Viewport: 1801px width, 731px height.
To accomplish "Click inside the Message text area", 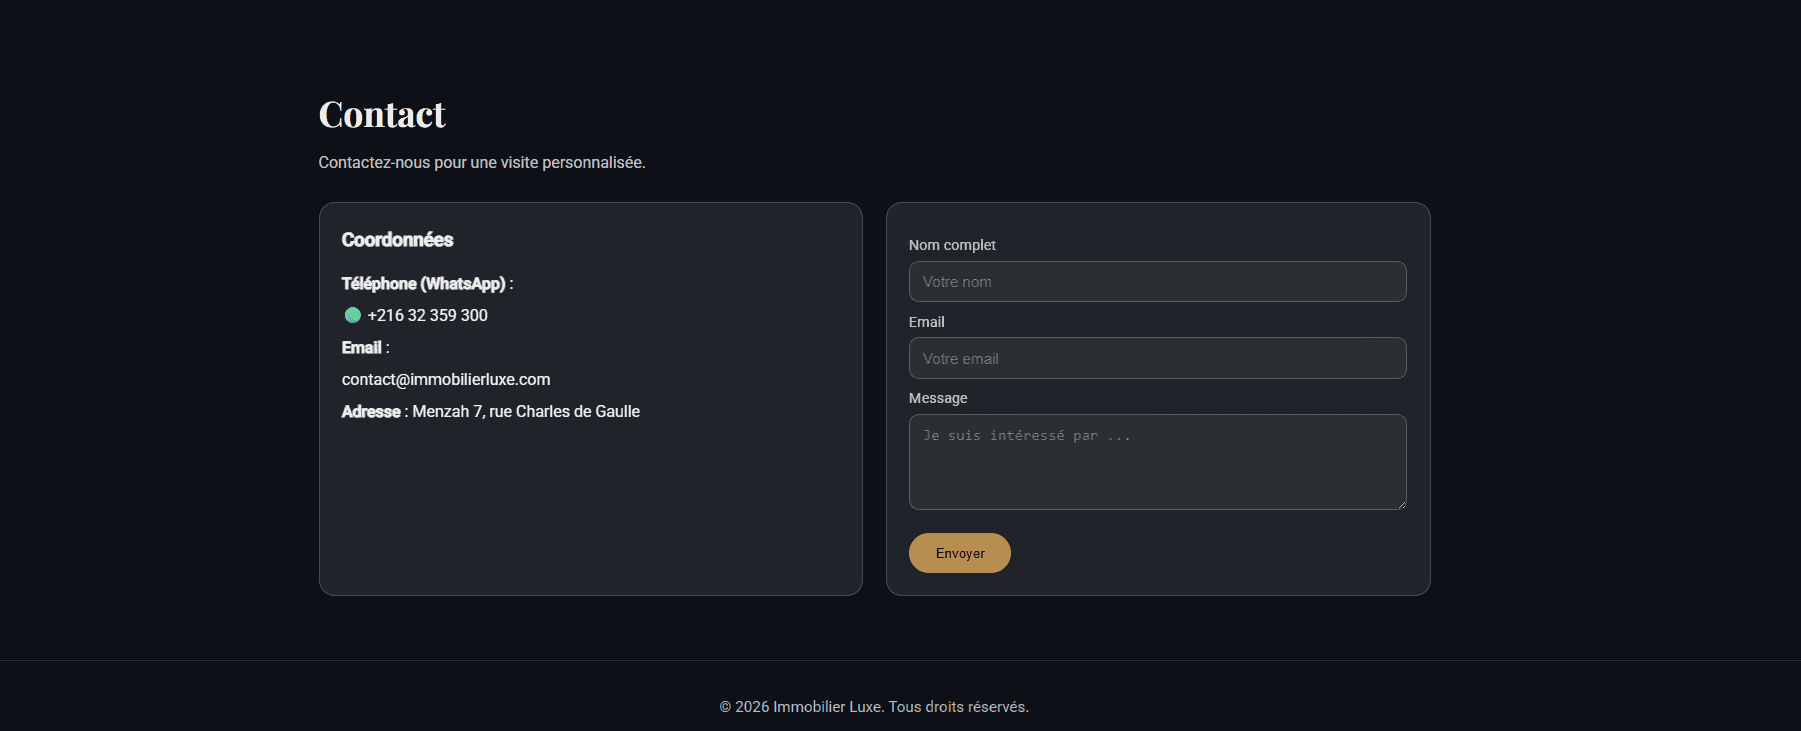I will [x=1157, y=462].
